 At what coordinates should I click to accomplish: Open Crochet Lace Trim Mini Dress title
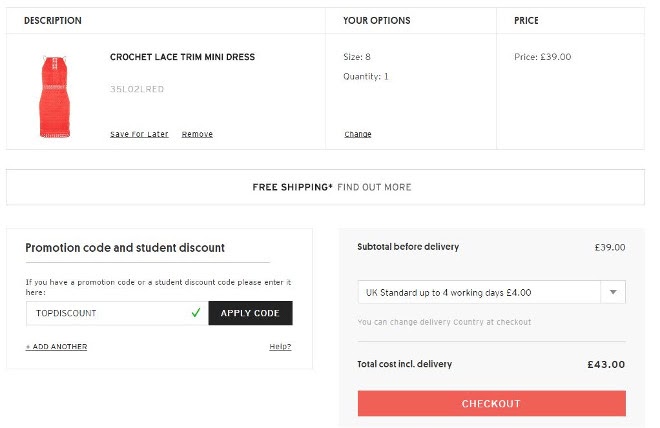pos(182,57)
